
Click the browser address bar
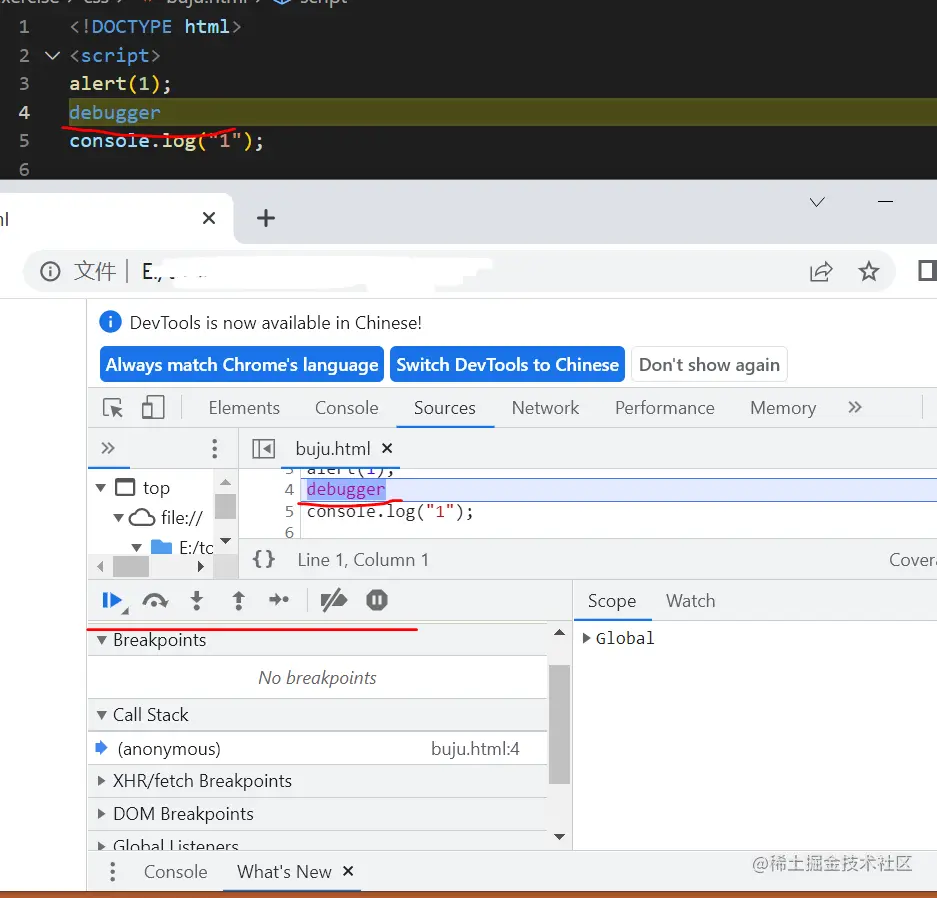pyautogui.click(x=460, y=272)
